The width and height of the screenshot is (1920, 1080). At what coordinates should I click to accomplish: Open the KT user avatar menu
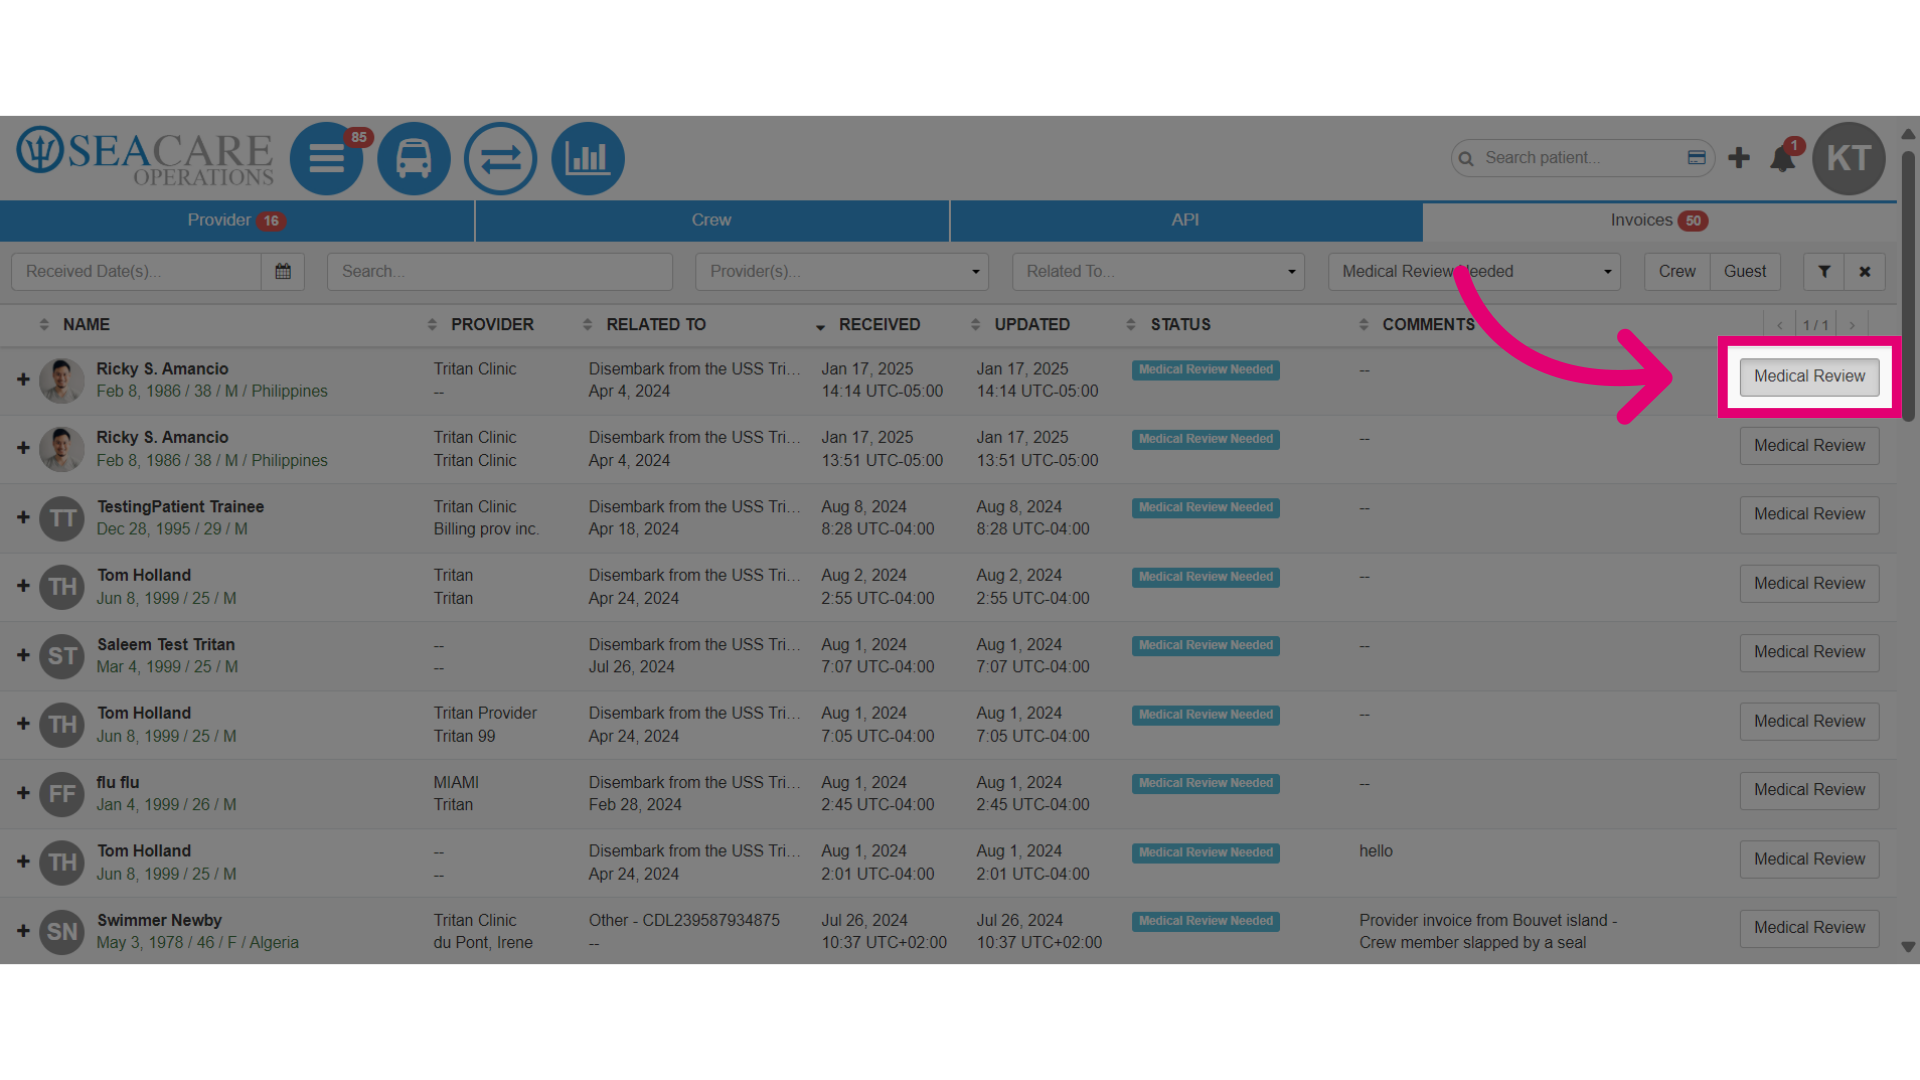coord(1849,158)
